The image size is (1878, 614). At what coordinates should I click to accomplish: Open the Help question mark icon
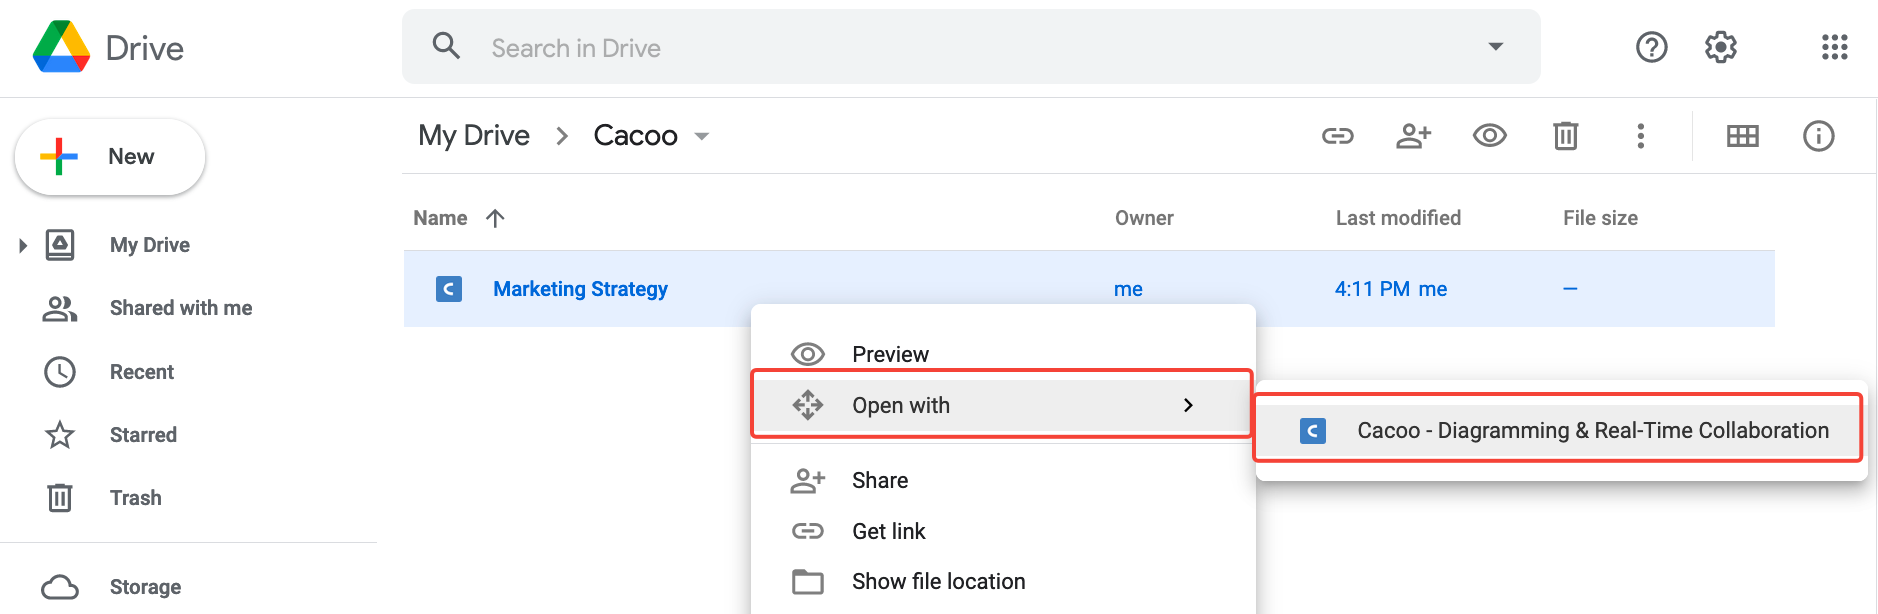pyautogui.click(x=1651, y=47)
